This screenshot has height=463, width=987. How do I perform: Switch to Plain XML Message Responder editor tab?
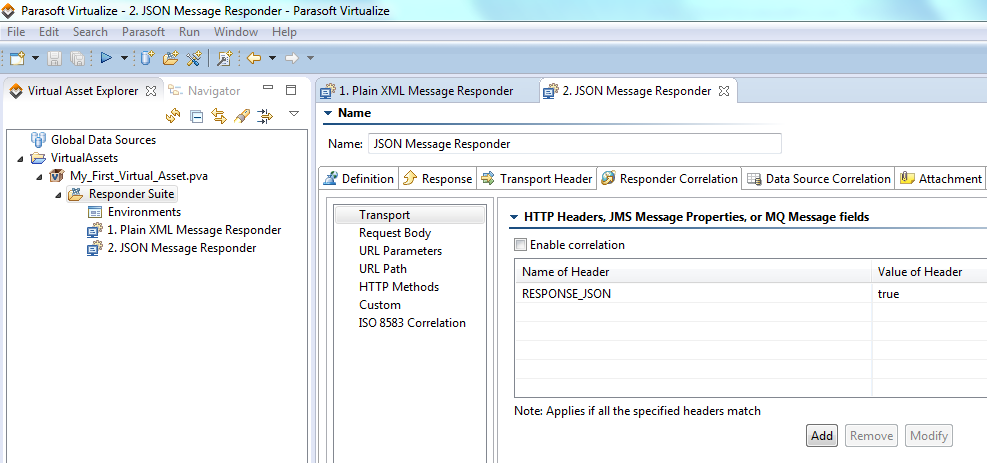(x=426, y=91)
